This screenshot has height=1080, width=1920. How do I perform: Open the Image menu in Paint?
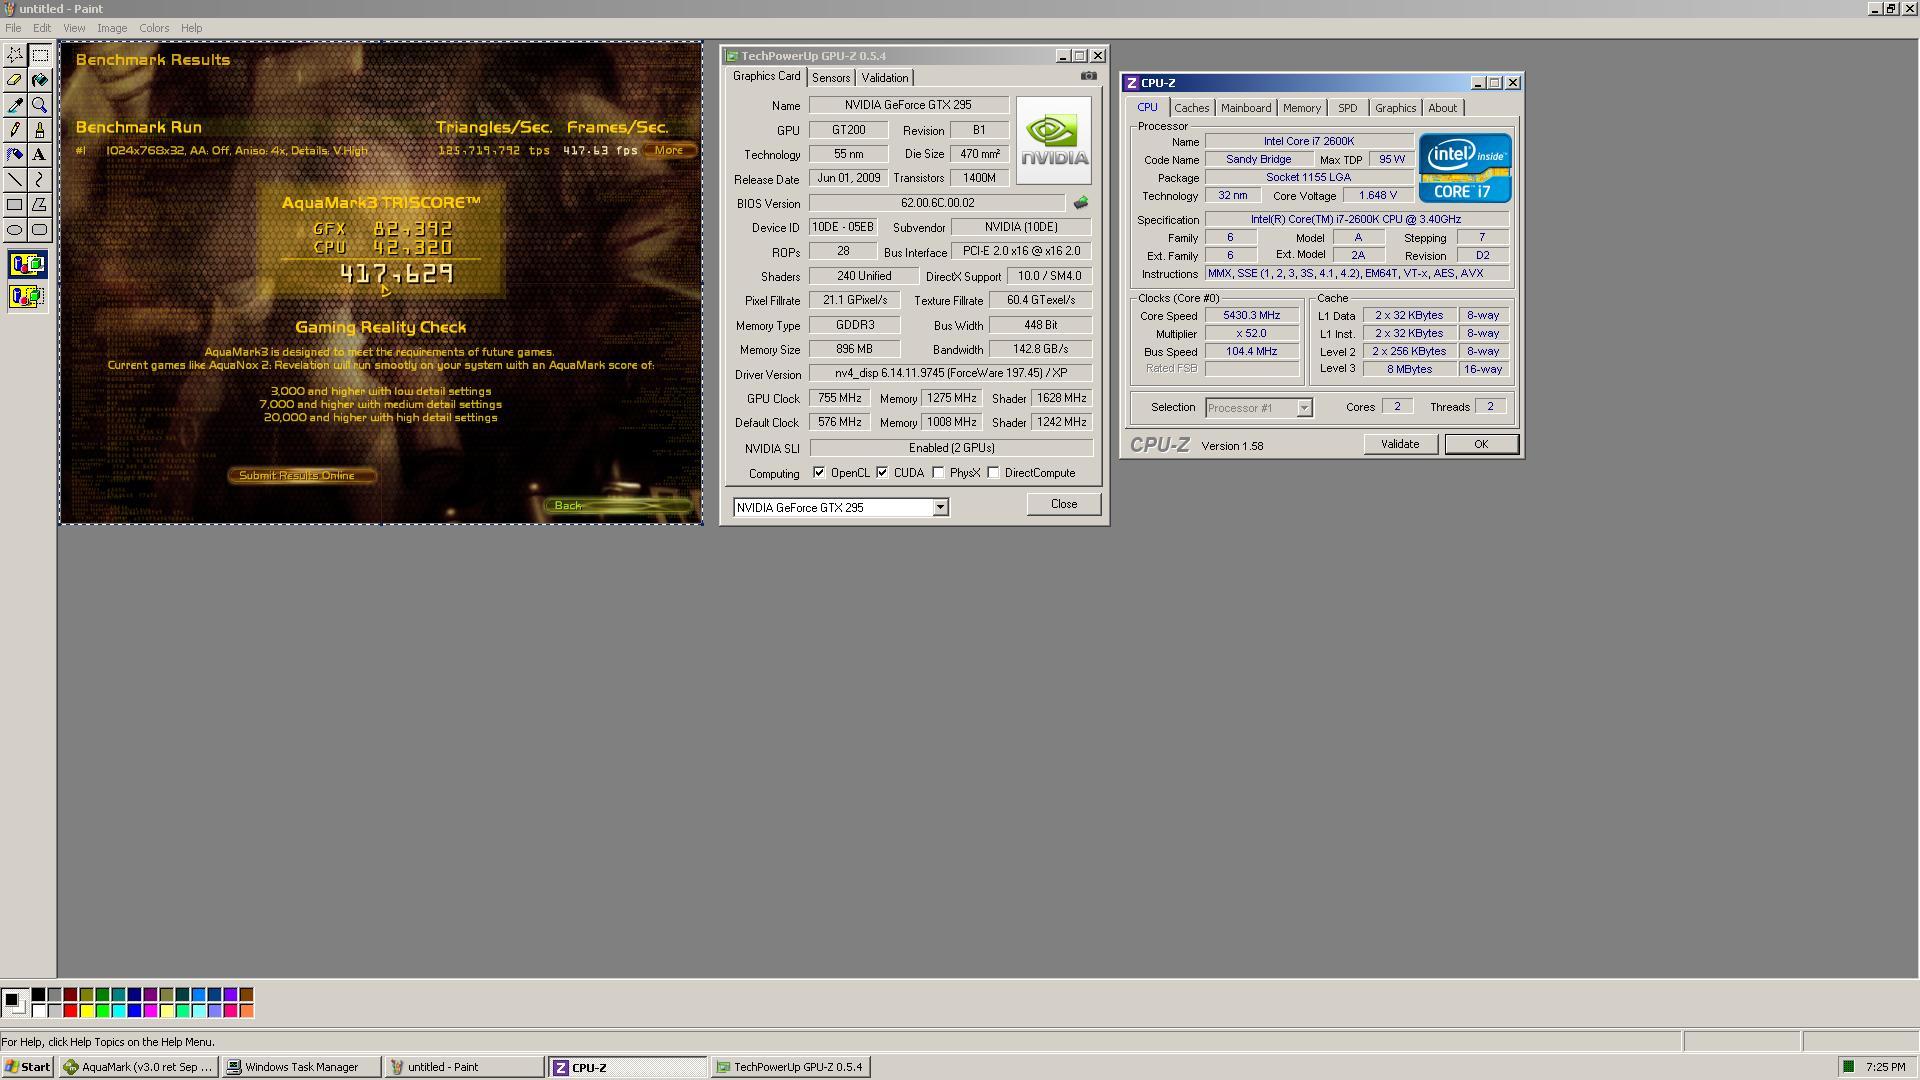click(x=112, y=28)
